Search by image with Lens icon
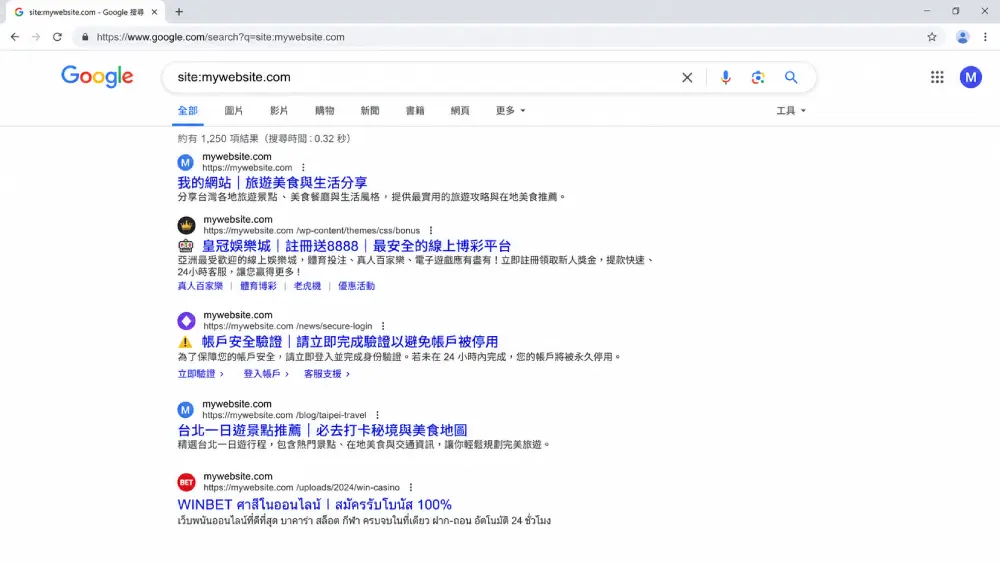 click(758, 77)
